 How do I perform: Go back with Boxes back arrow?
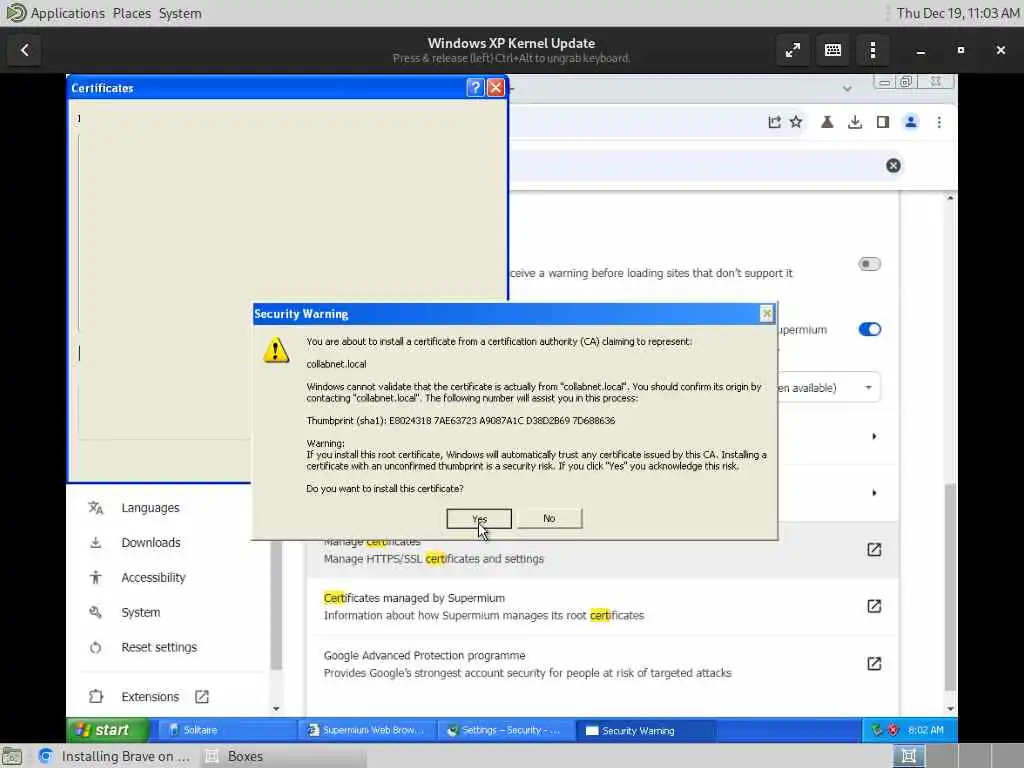[25, 50]
